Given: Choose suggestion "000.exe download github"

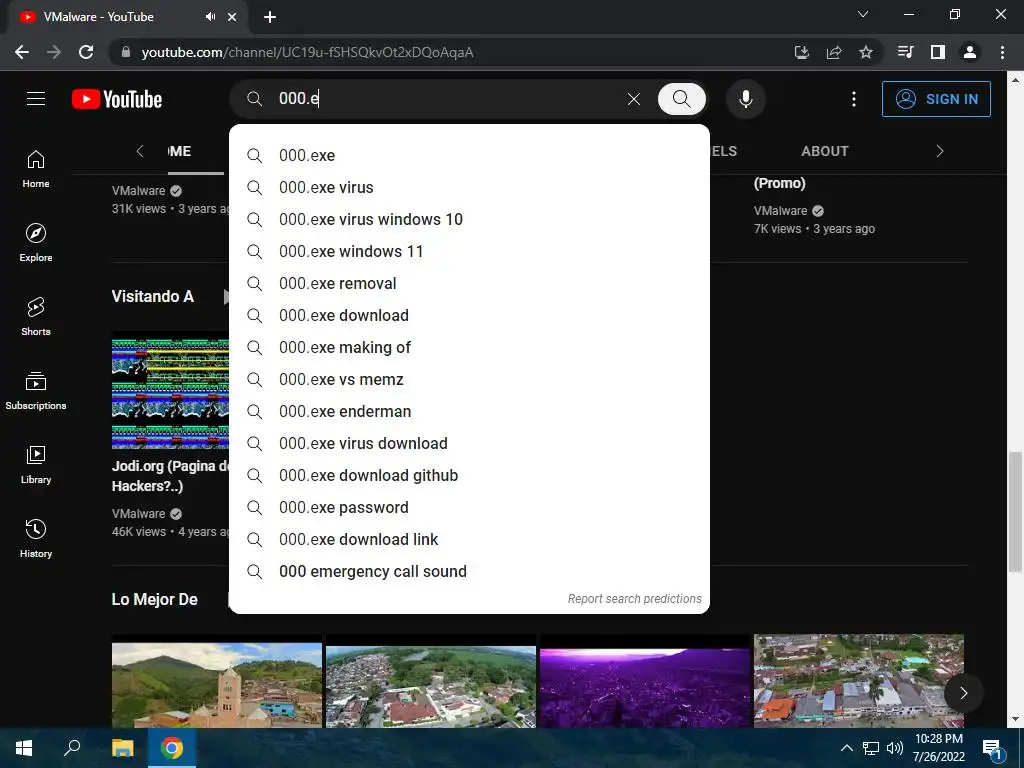Looking at the screenshot, I should click(469, 475).
